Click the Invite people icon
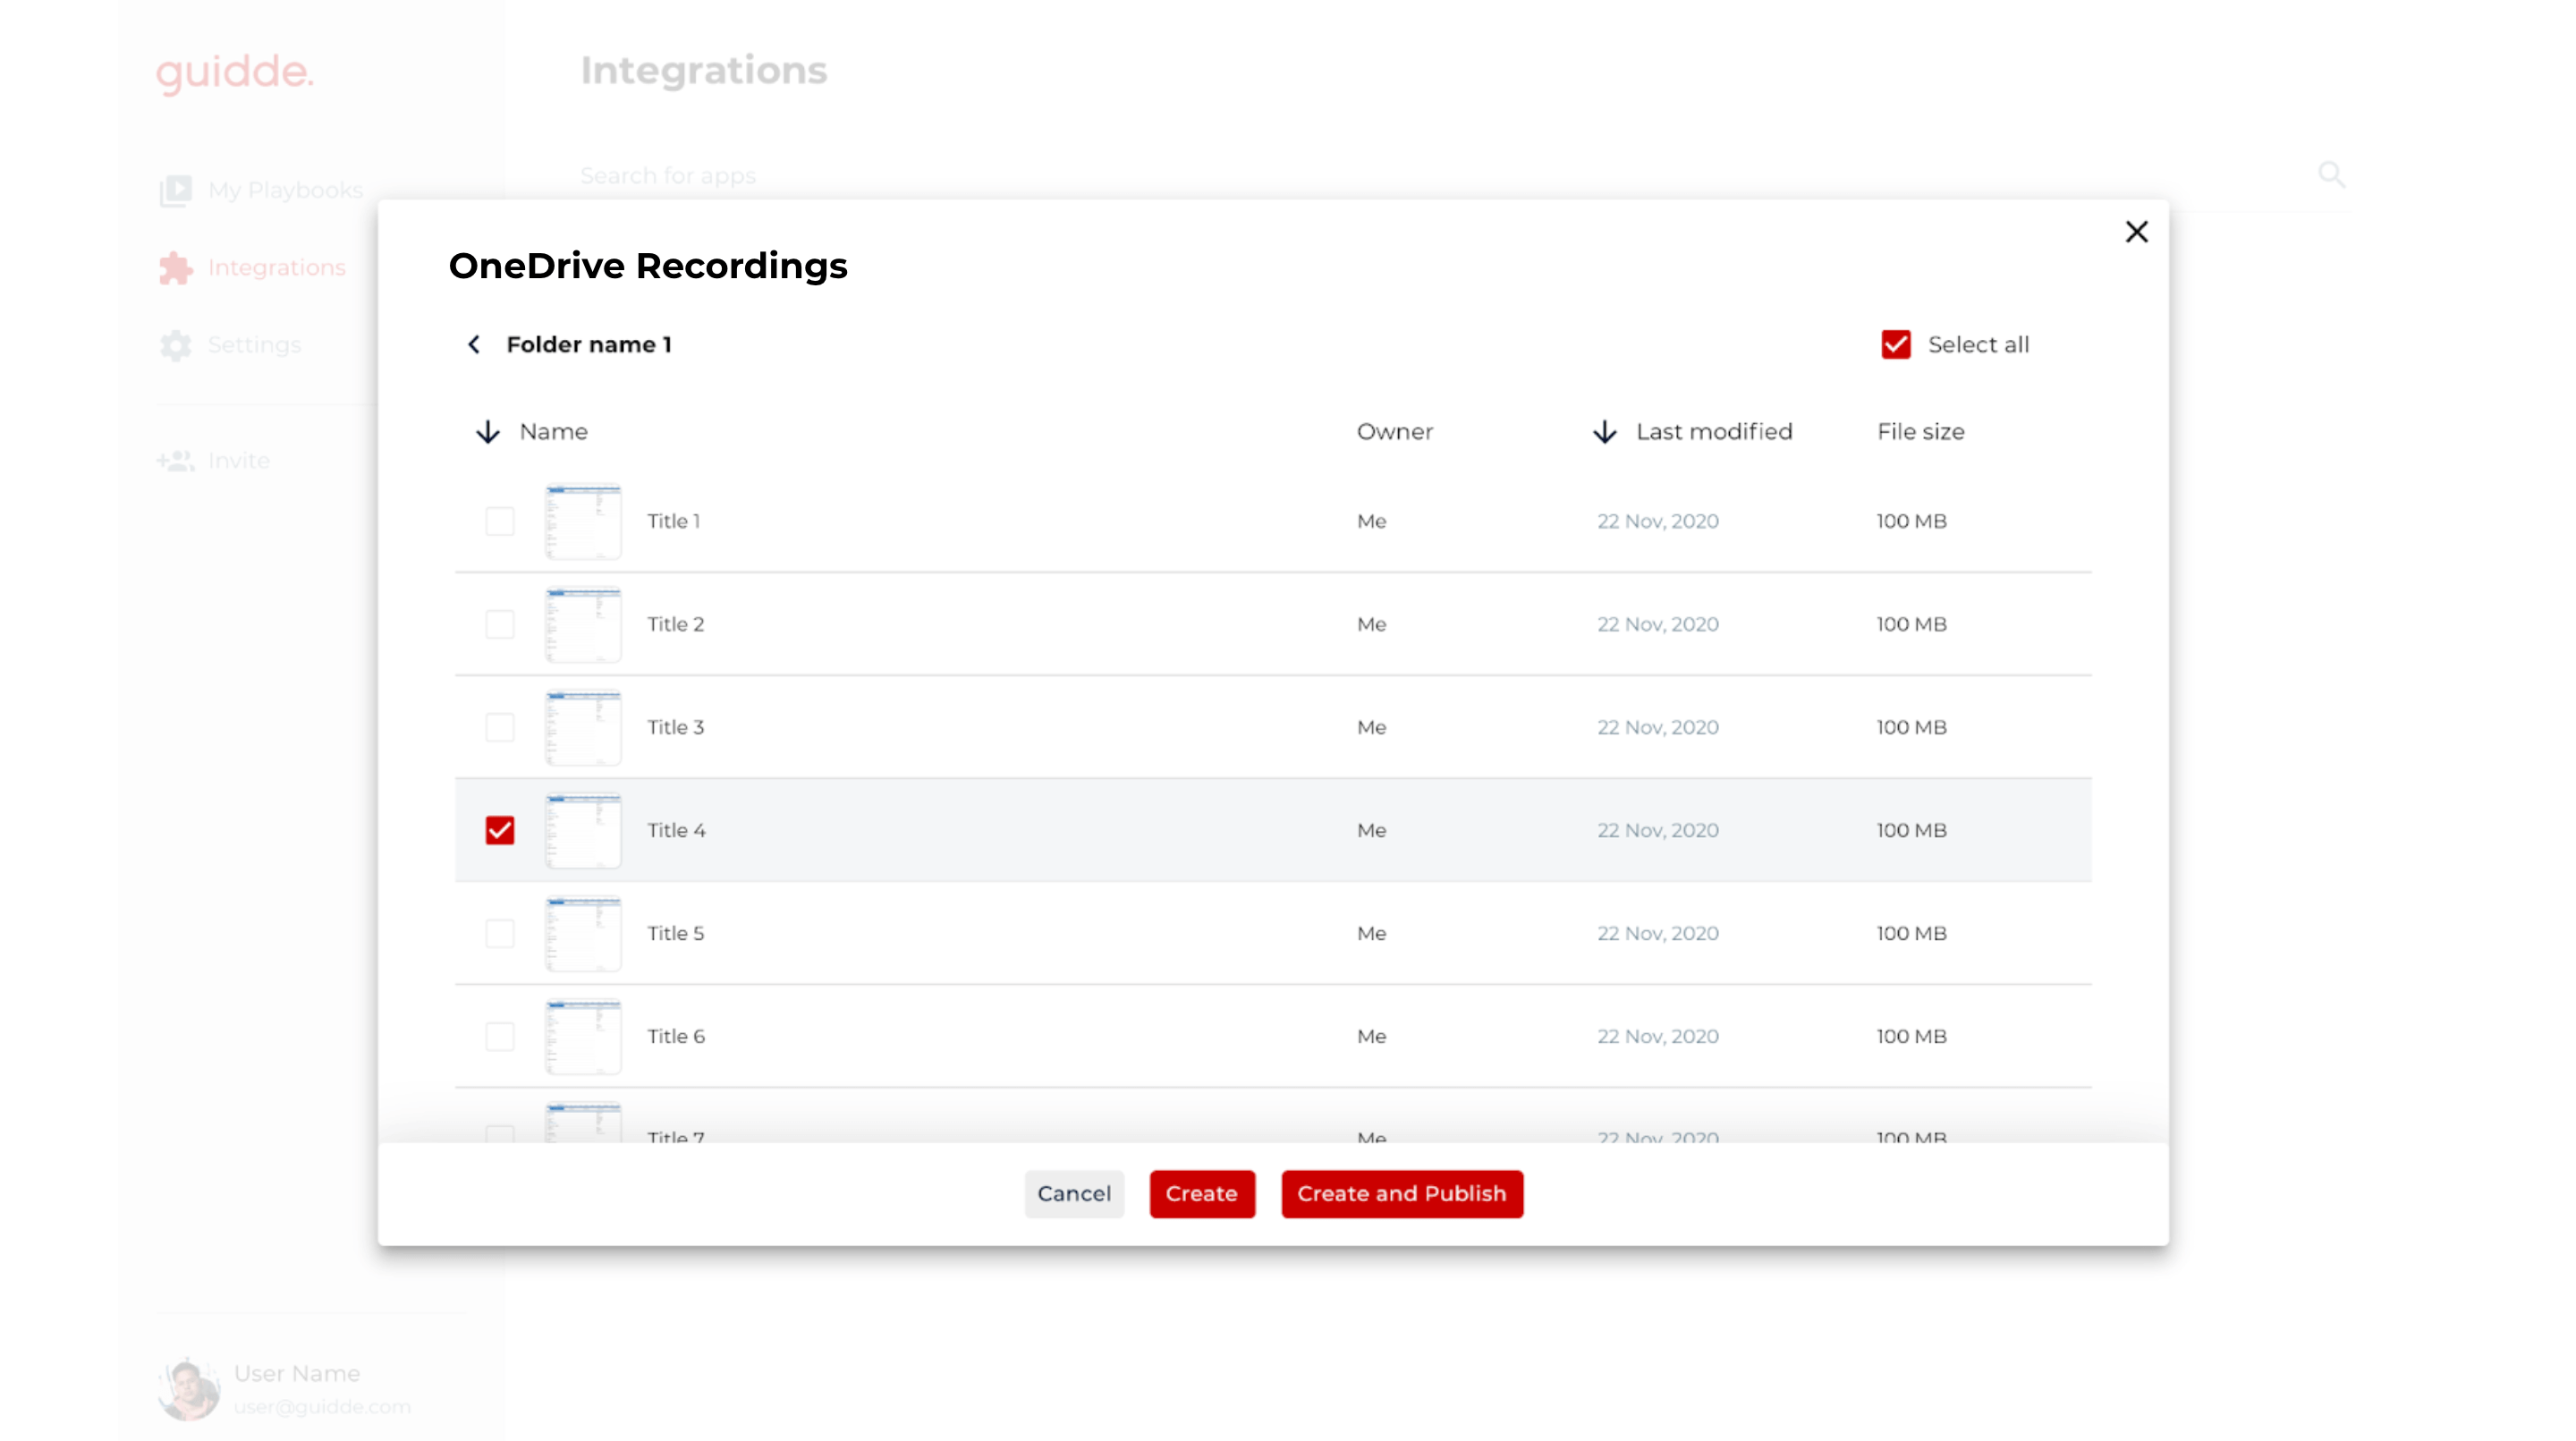This screenshot has width=2576, height=1441. point(176,461)
